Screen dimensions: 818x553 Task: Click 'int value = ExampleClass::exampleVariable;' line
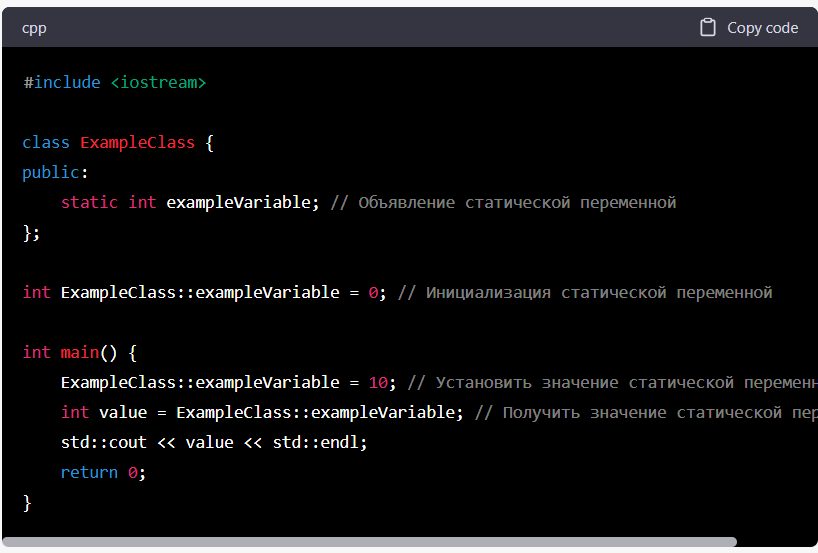262,413
